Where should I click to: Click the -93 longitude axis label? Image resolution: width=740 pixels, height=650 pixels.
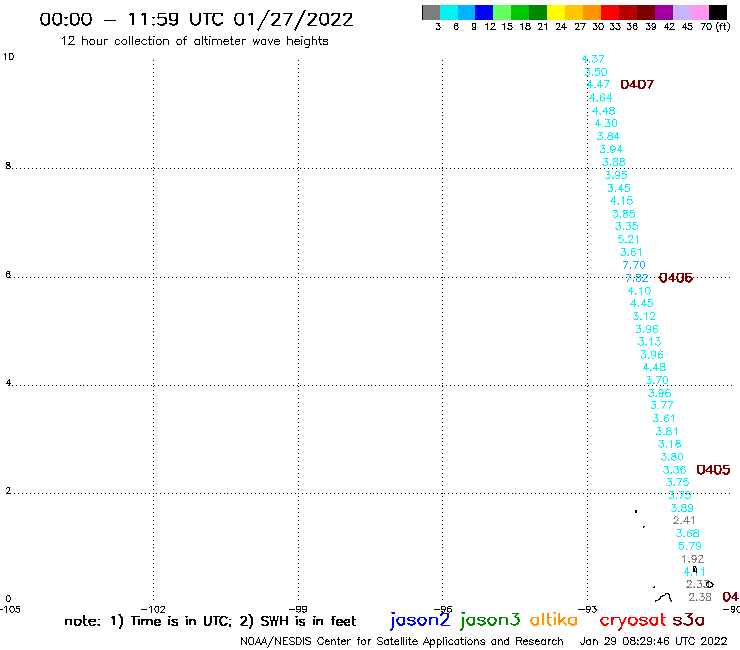(588, 609)
